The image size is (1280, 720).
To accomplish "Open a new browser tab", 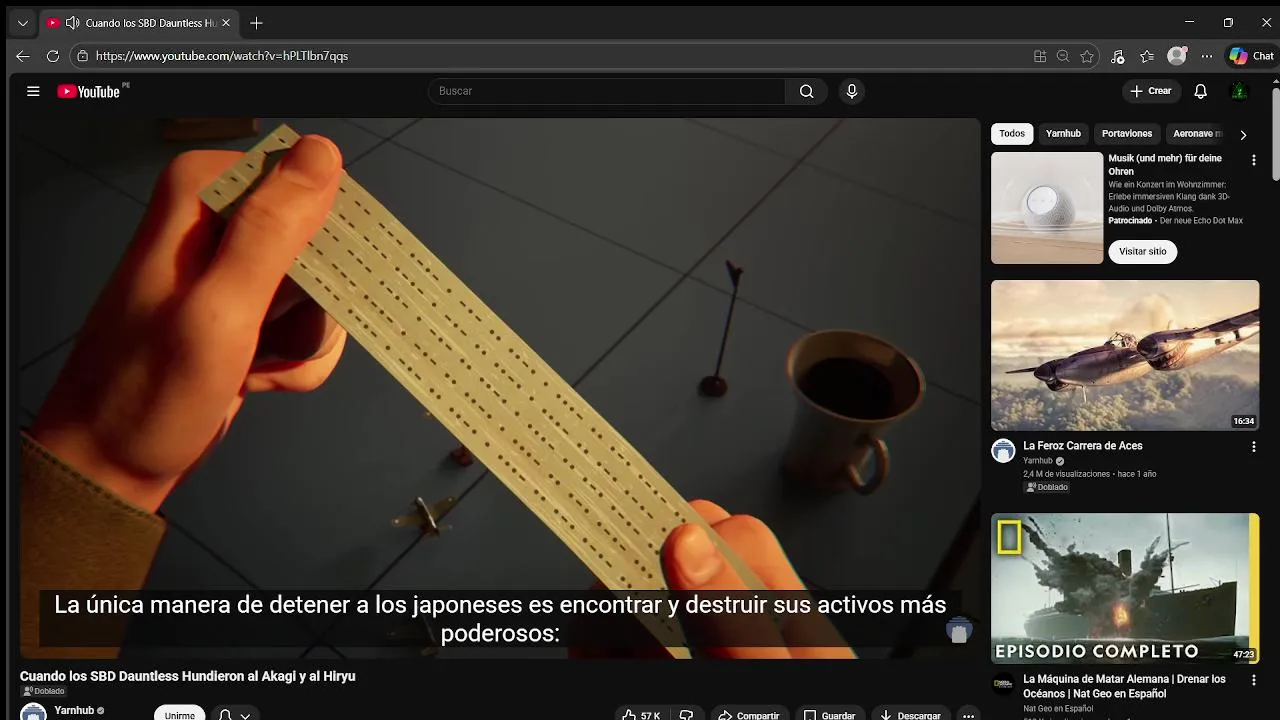I will [256, 23].
